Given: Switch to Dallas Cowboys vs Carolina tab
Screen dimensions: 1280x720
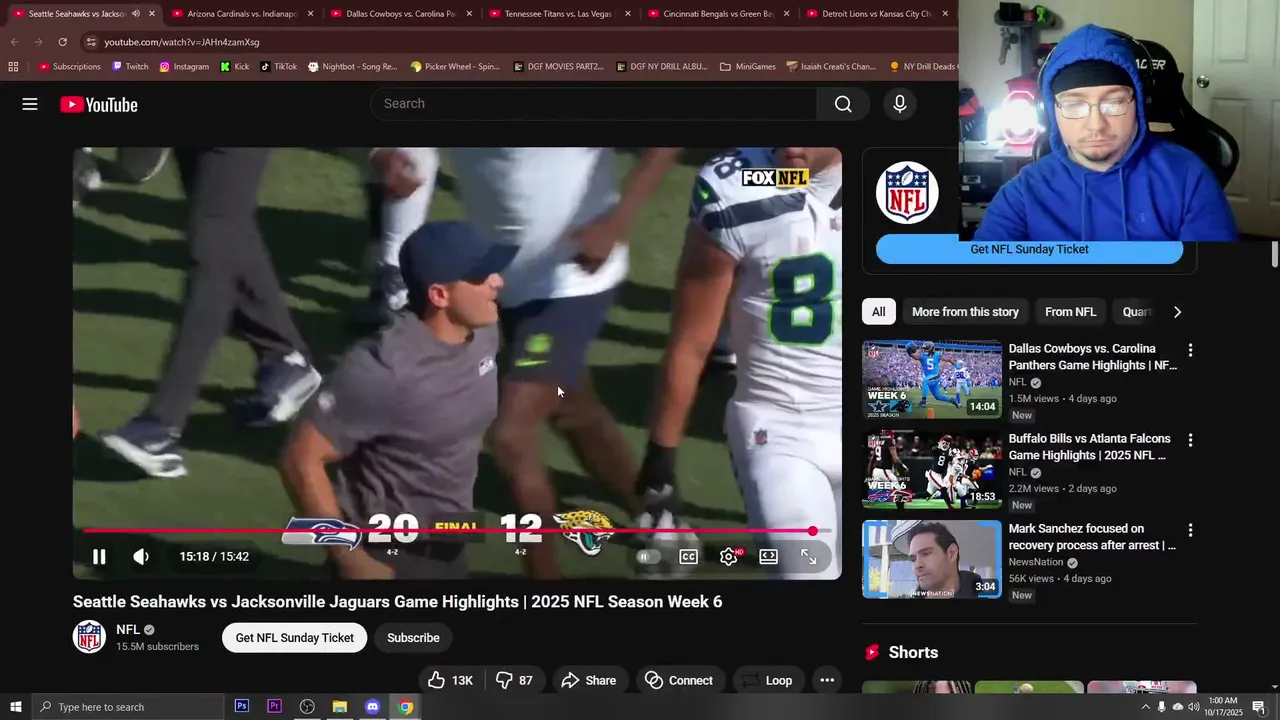Looking at the screenshot, I should [400, 14].
